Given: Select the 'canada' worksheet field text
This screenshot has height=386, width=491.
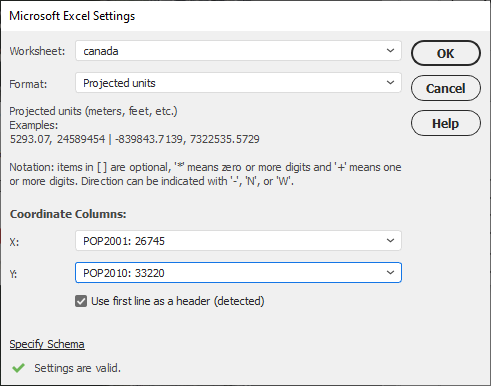Looking at the screenshot, I should (x=101, y=51).
